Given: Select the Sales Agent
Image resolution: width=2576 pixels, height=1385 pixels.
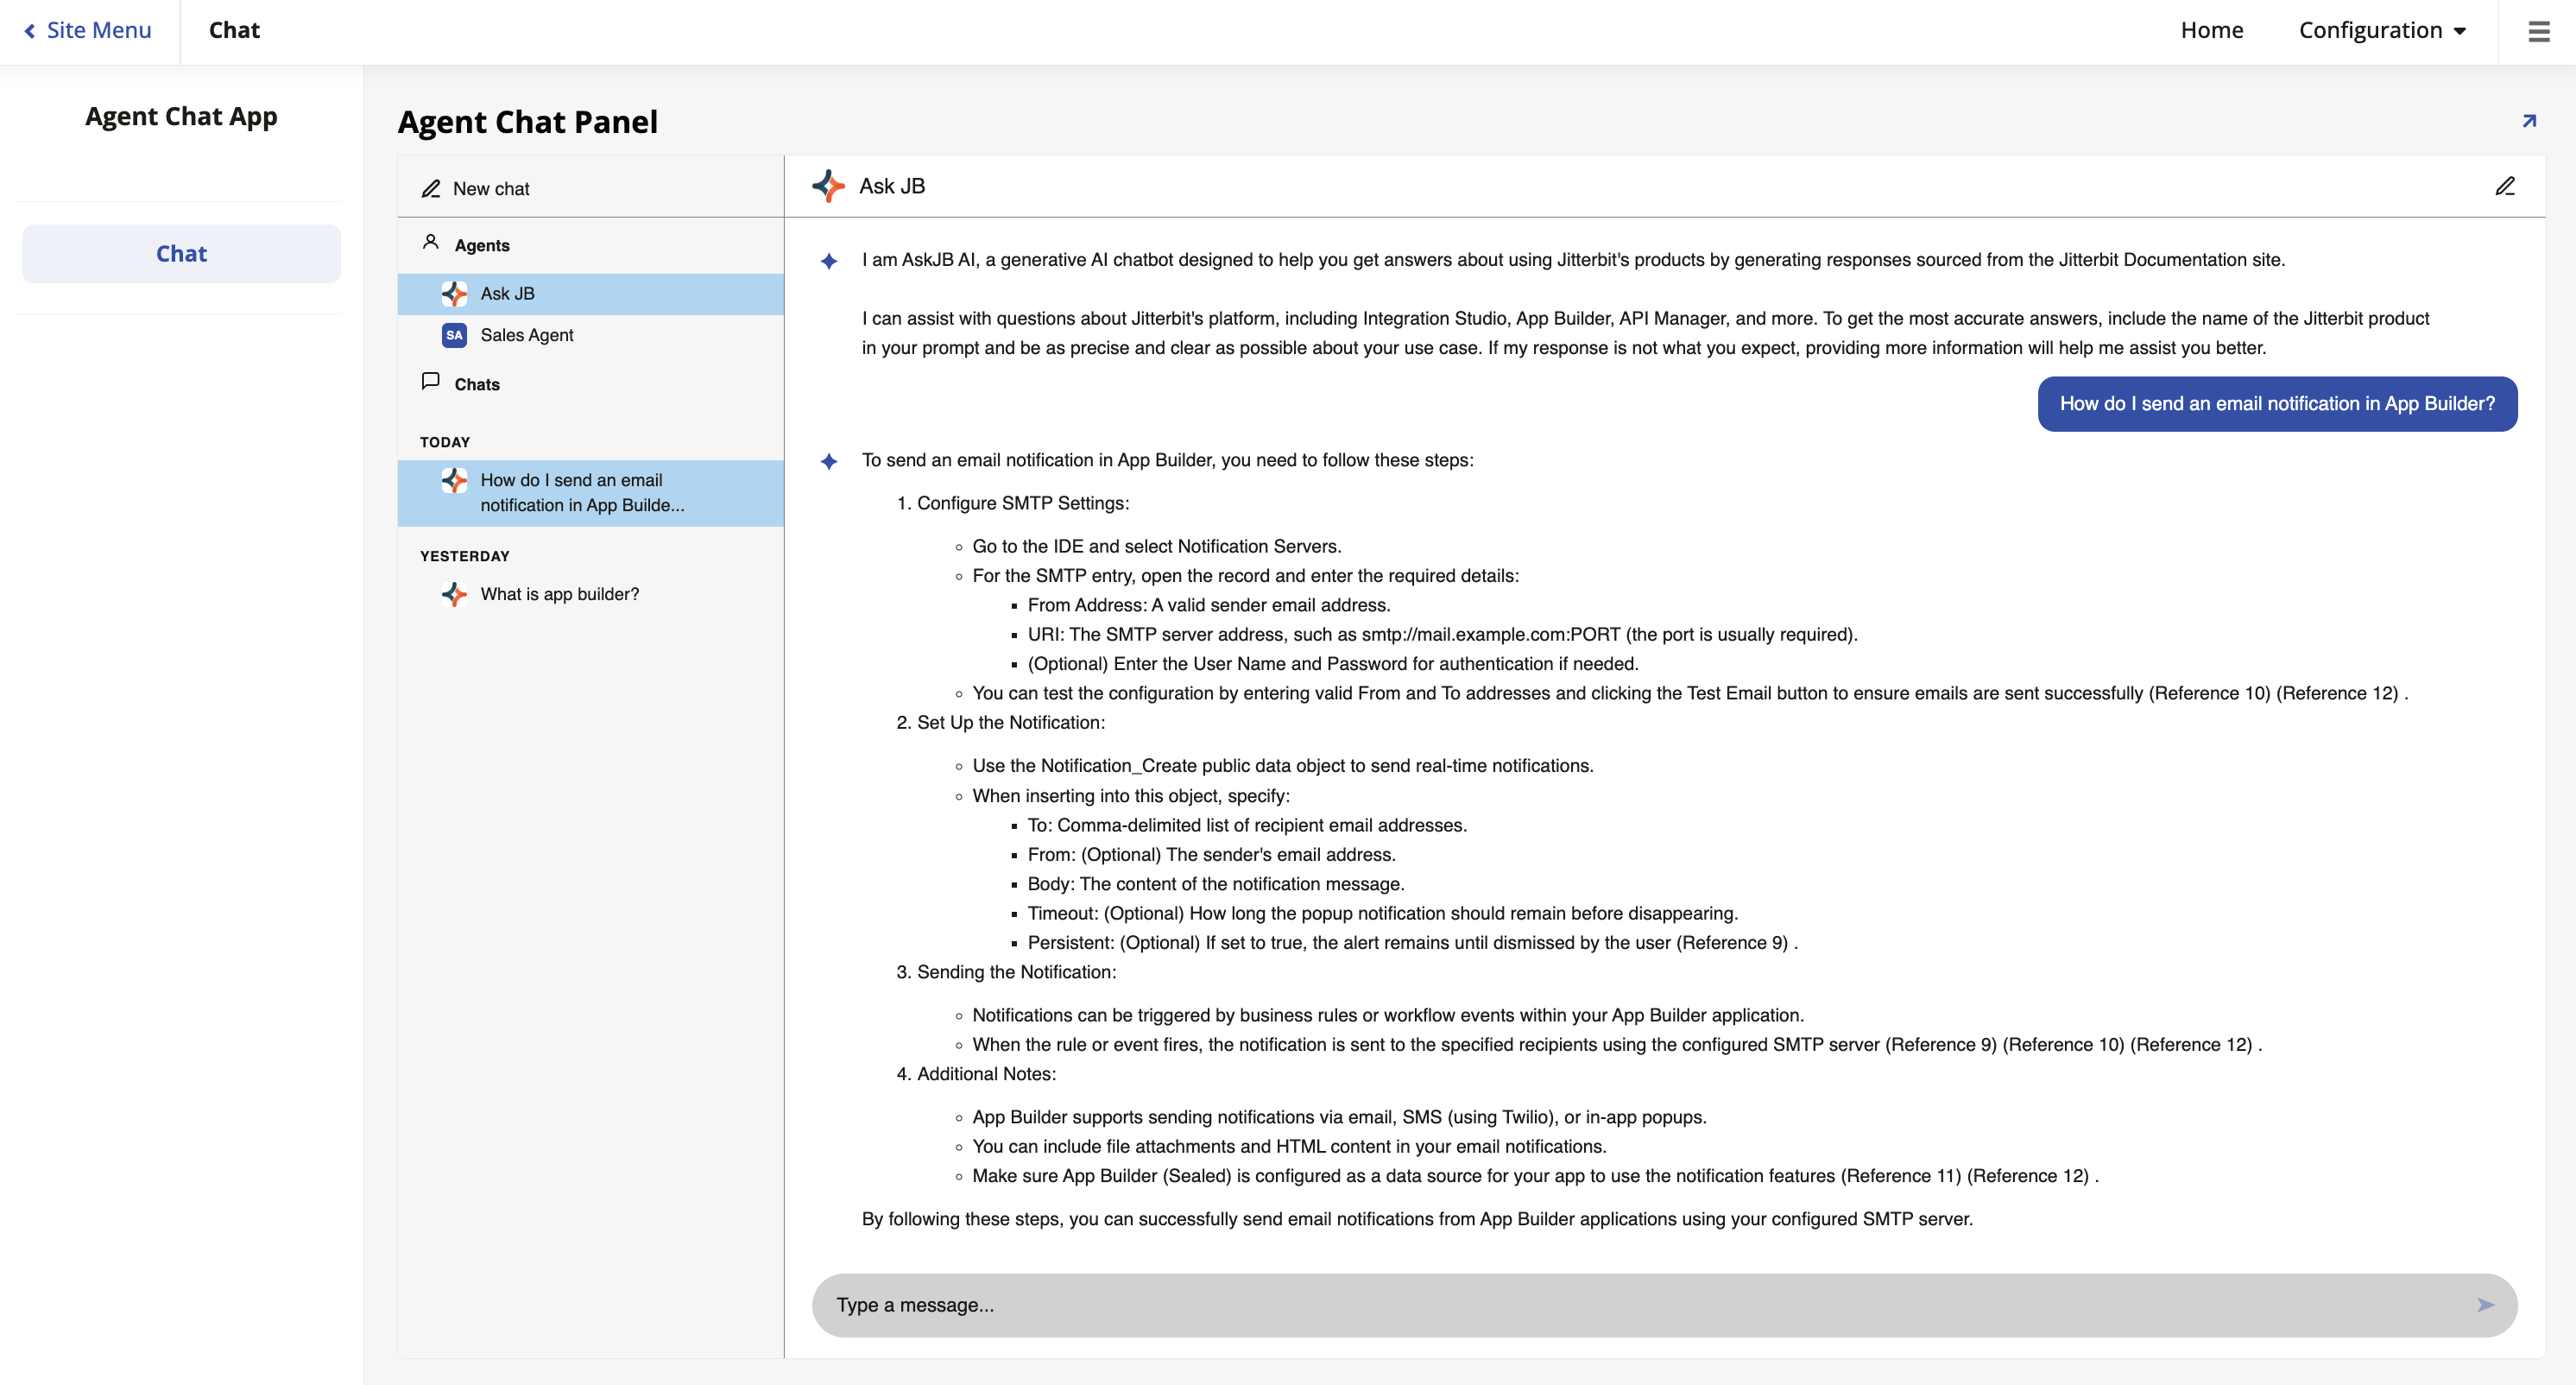Looking at the screenshot, I should coord(590,335).
